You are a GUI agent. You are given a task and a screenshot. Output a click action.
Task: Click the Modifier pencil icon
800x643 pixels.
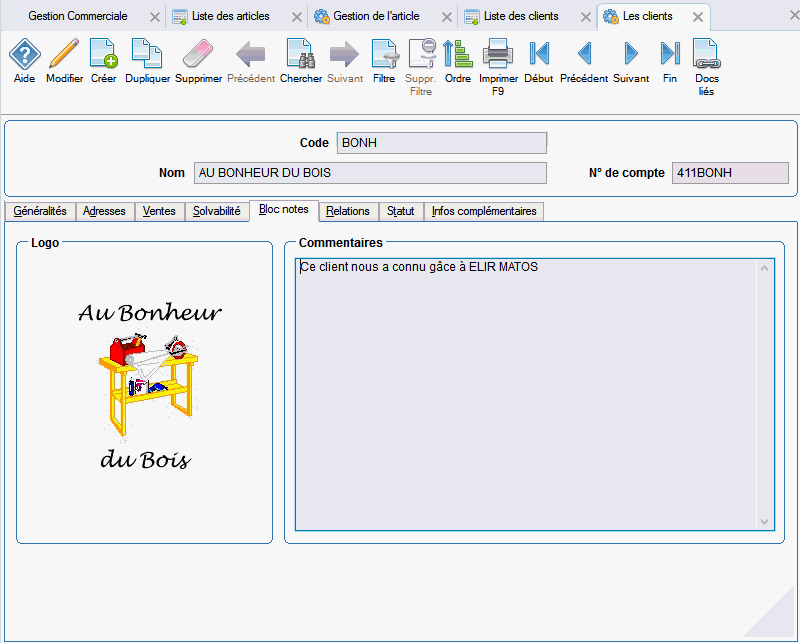[x=64, y=55]
